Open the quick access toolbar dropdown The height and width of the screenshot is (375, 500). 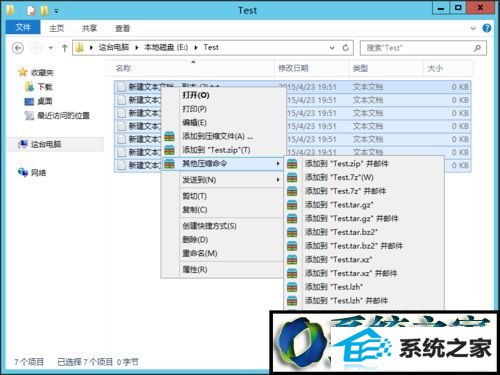point(56,11)
